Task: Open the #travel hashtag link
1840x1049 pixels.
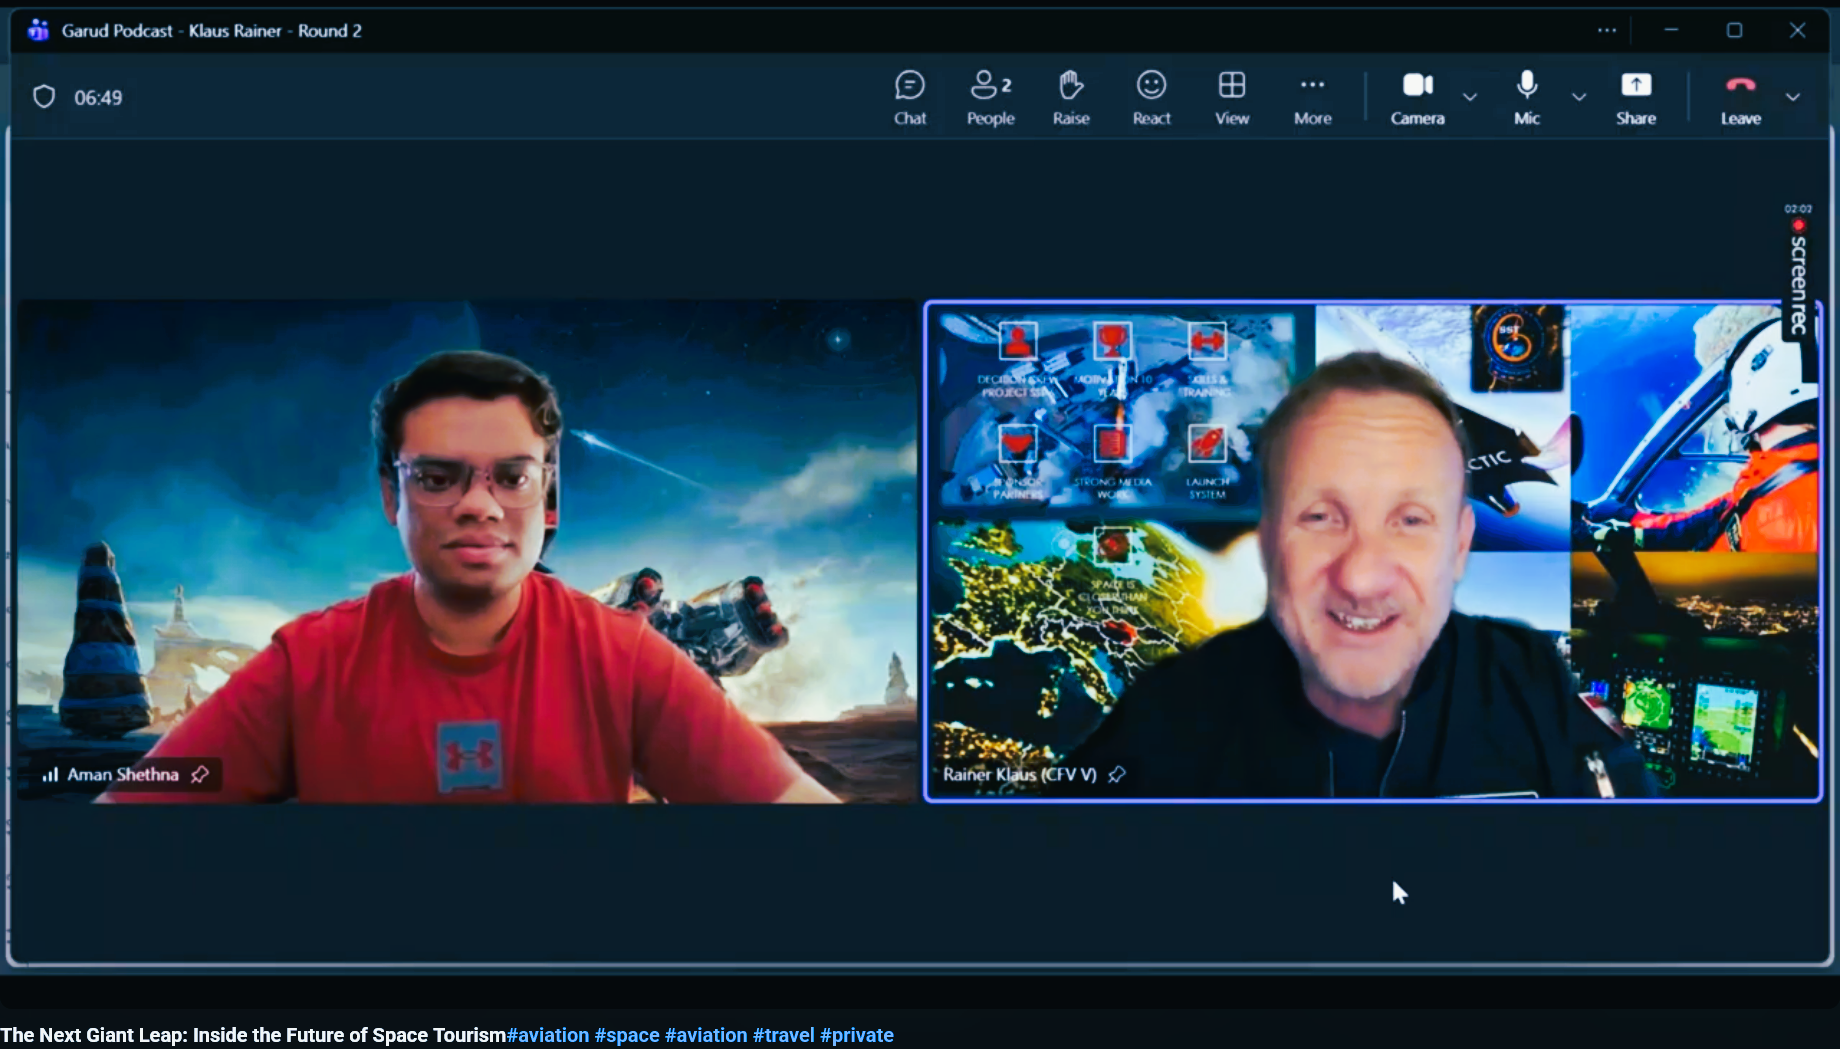Action: tap(784, 1035)
